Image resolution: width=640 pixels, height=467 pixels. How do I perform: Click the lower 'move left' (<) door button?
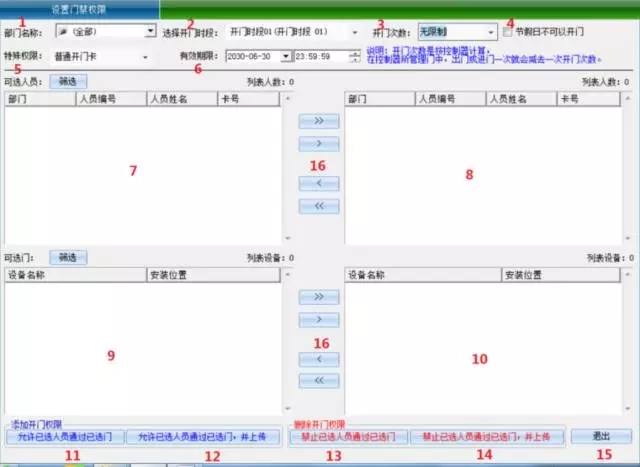(x=319, y=357)
